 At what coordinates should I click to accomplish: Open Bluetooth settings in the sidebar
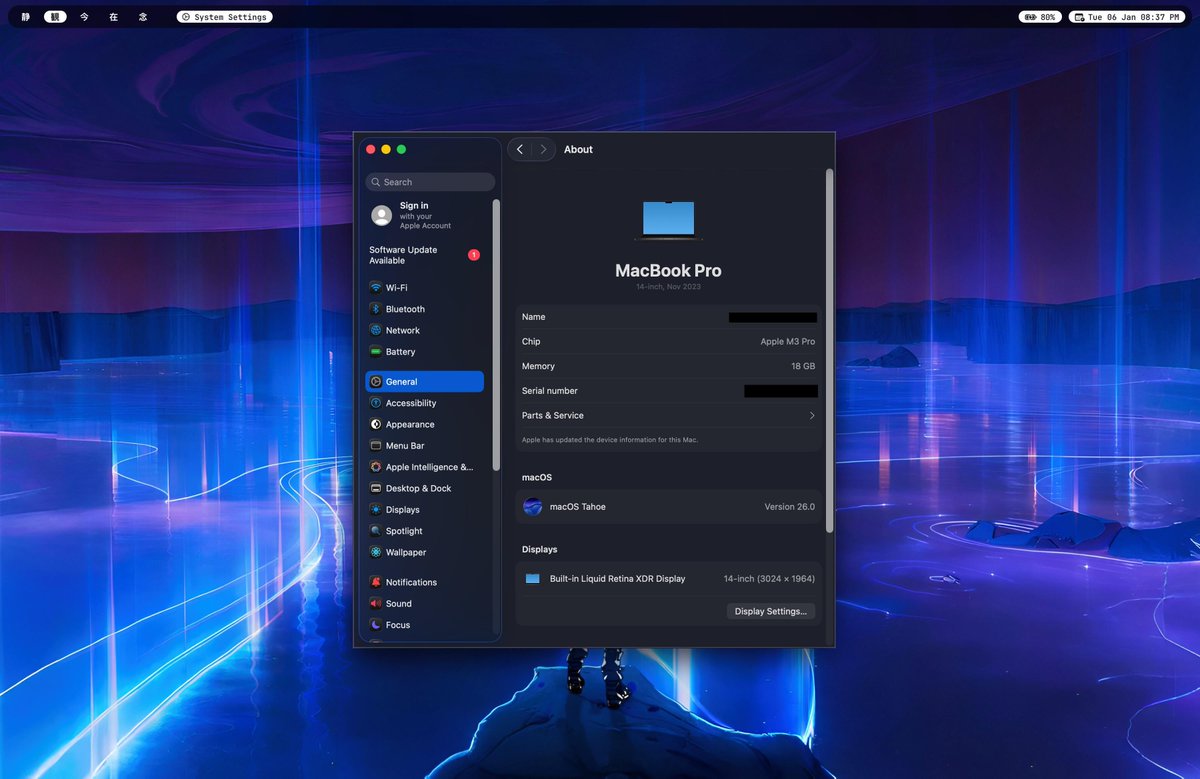424,309
